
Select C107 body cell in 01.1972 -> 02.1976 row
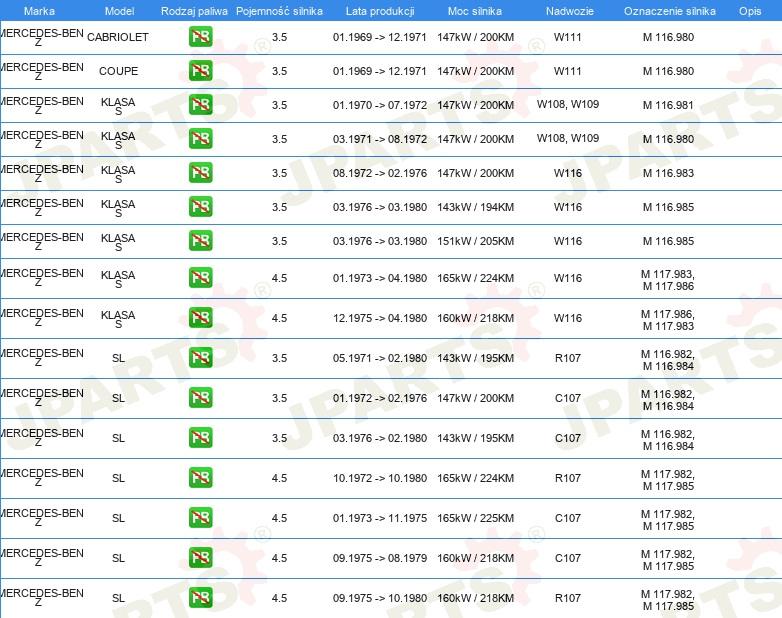[x=568, y=398]
